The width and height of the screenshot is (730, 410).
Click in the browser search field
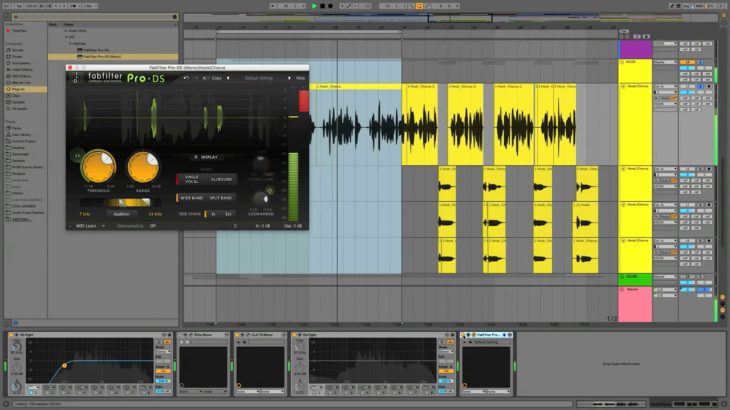[x=91, y=17]
